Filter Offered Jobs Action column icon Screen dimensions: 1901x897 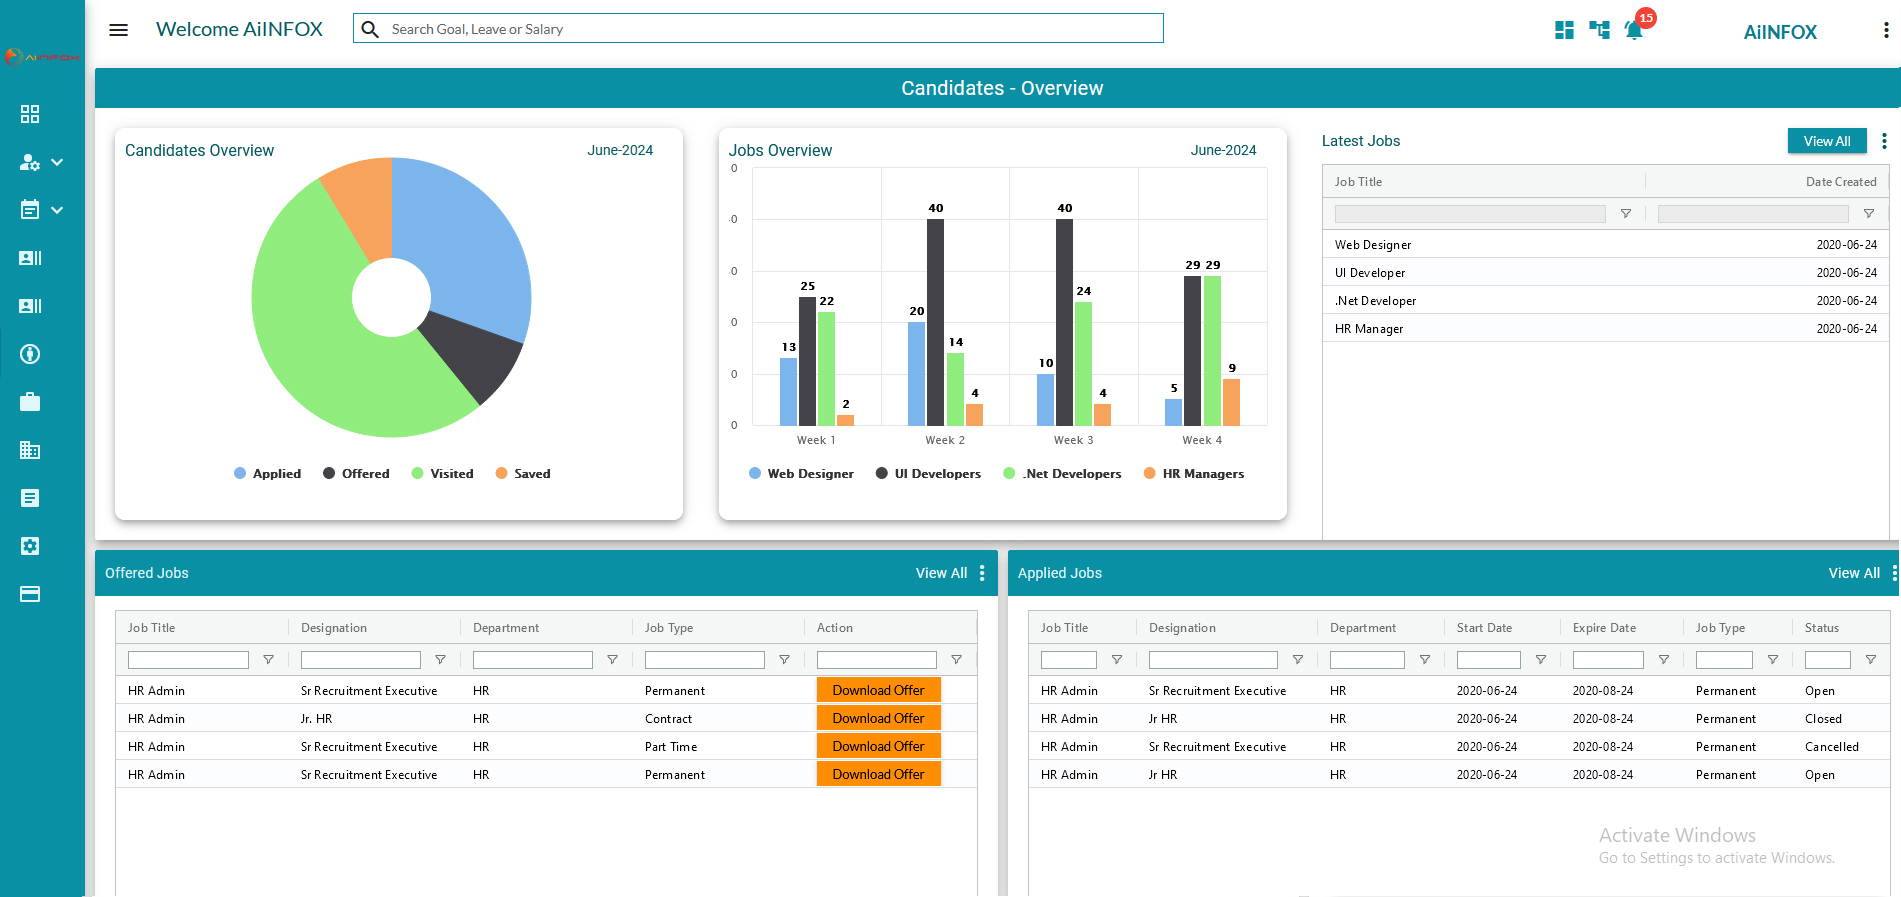click(x=956, y=660)
